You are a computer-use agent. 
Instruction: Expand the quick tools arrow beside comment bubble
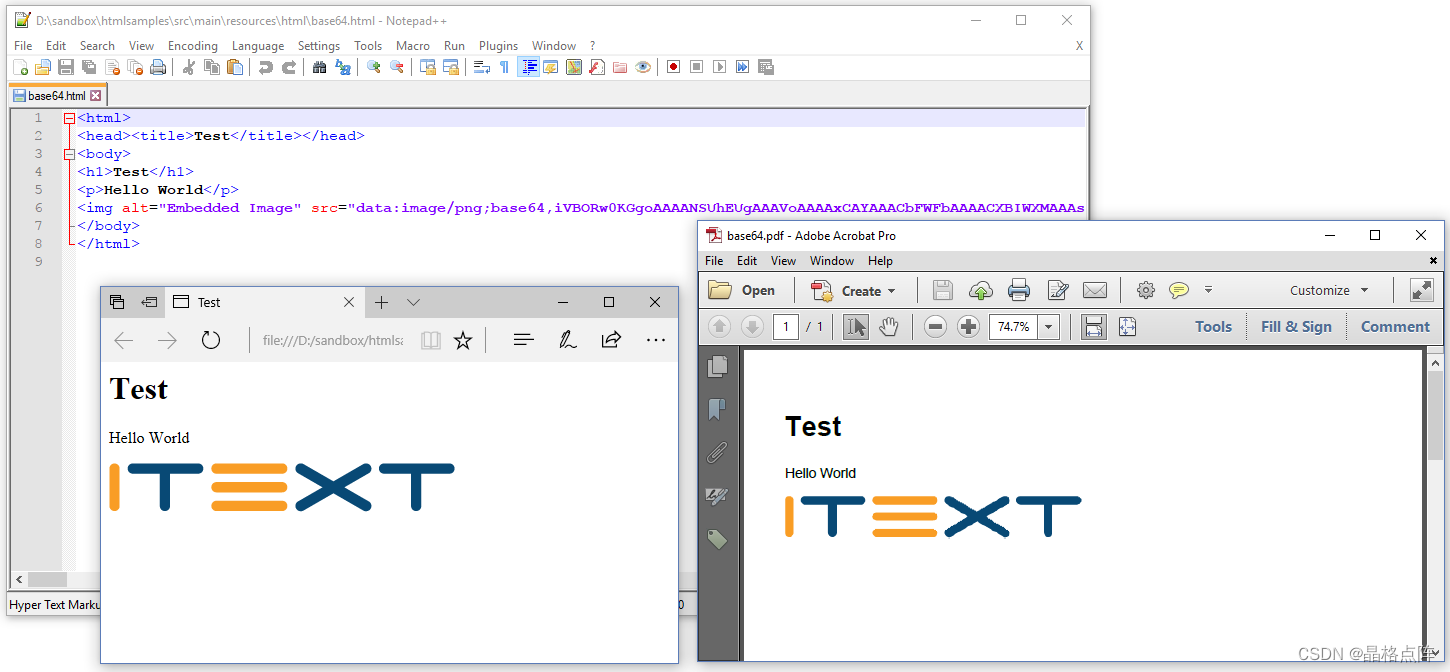(1208, 290)
